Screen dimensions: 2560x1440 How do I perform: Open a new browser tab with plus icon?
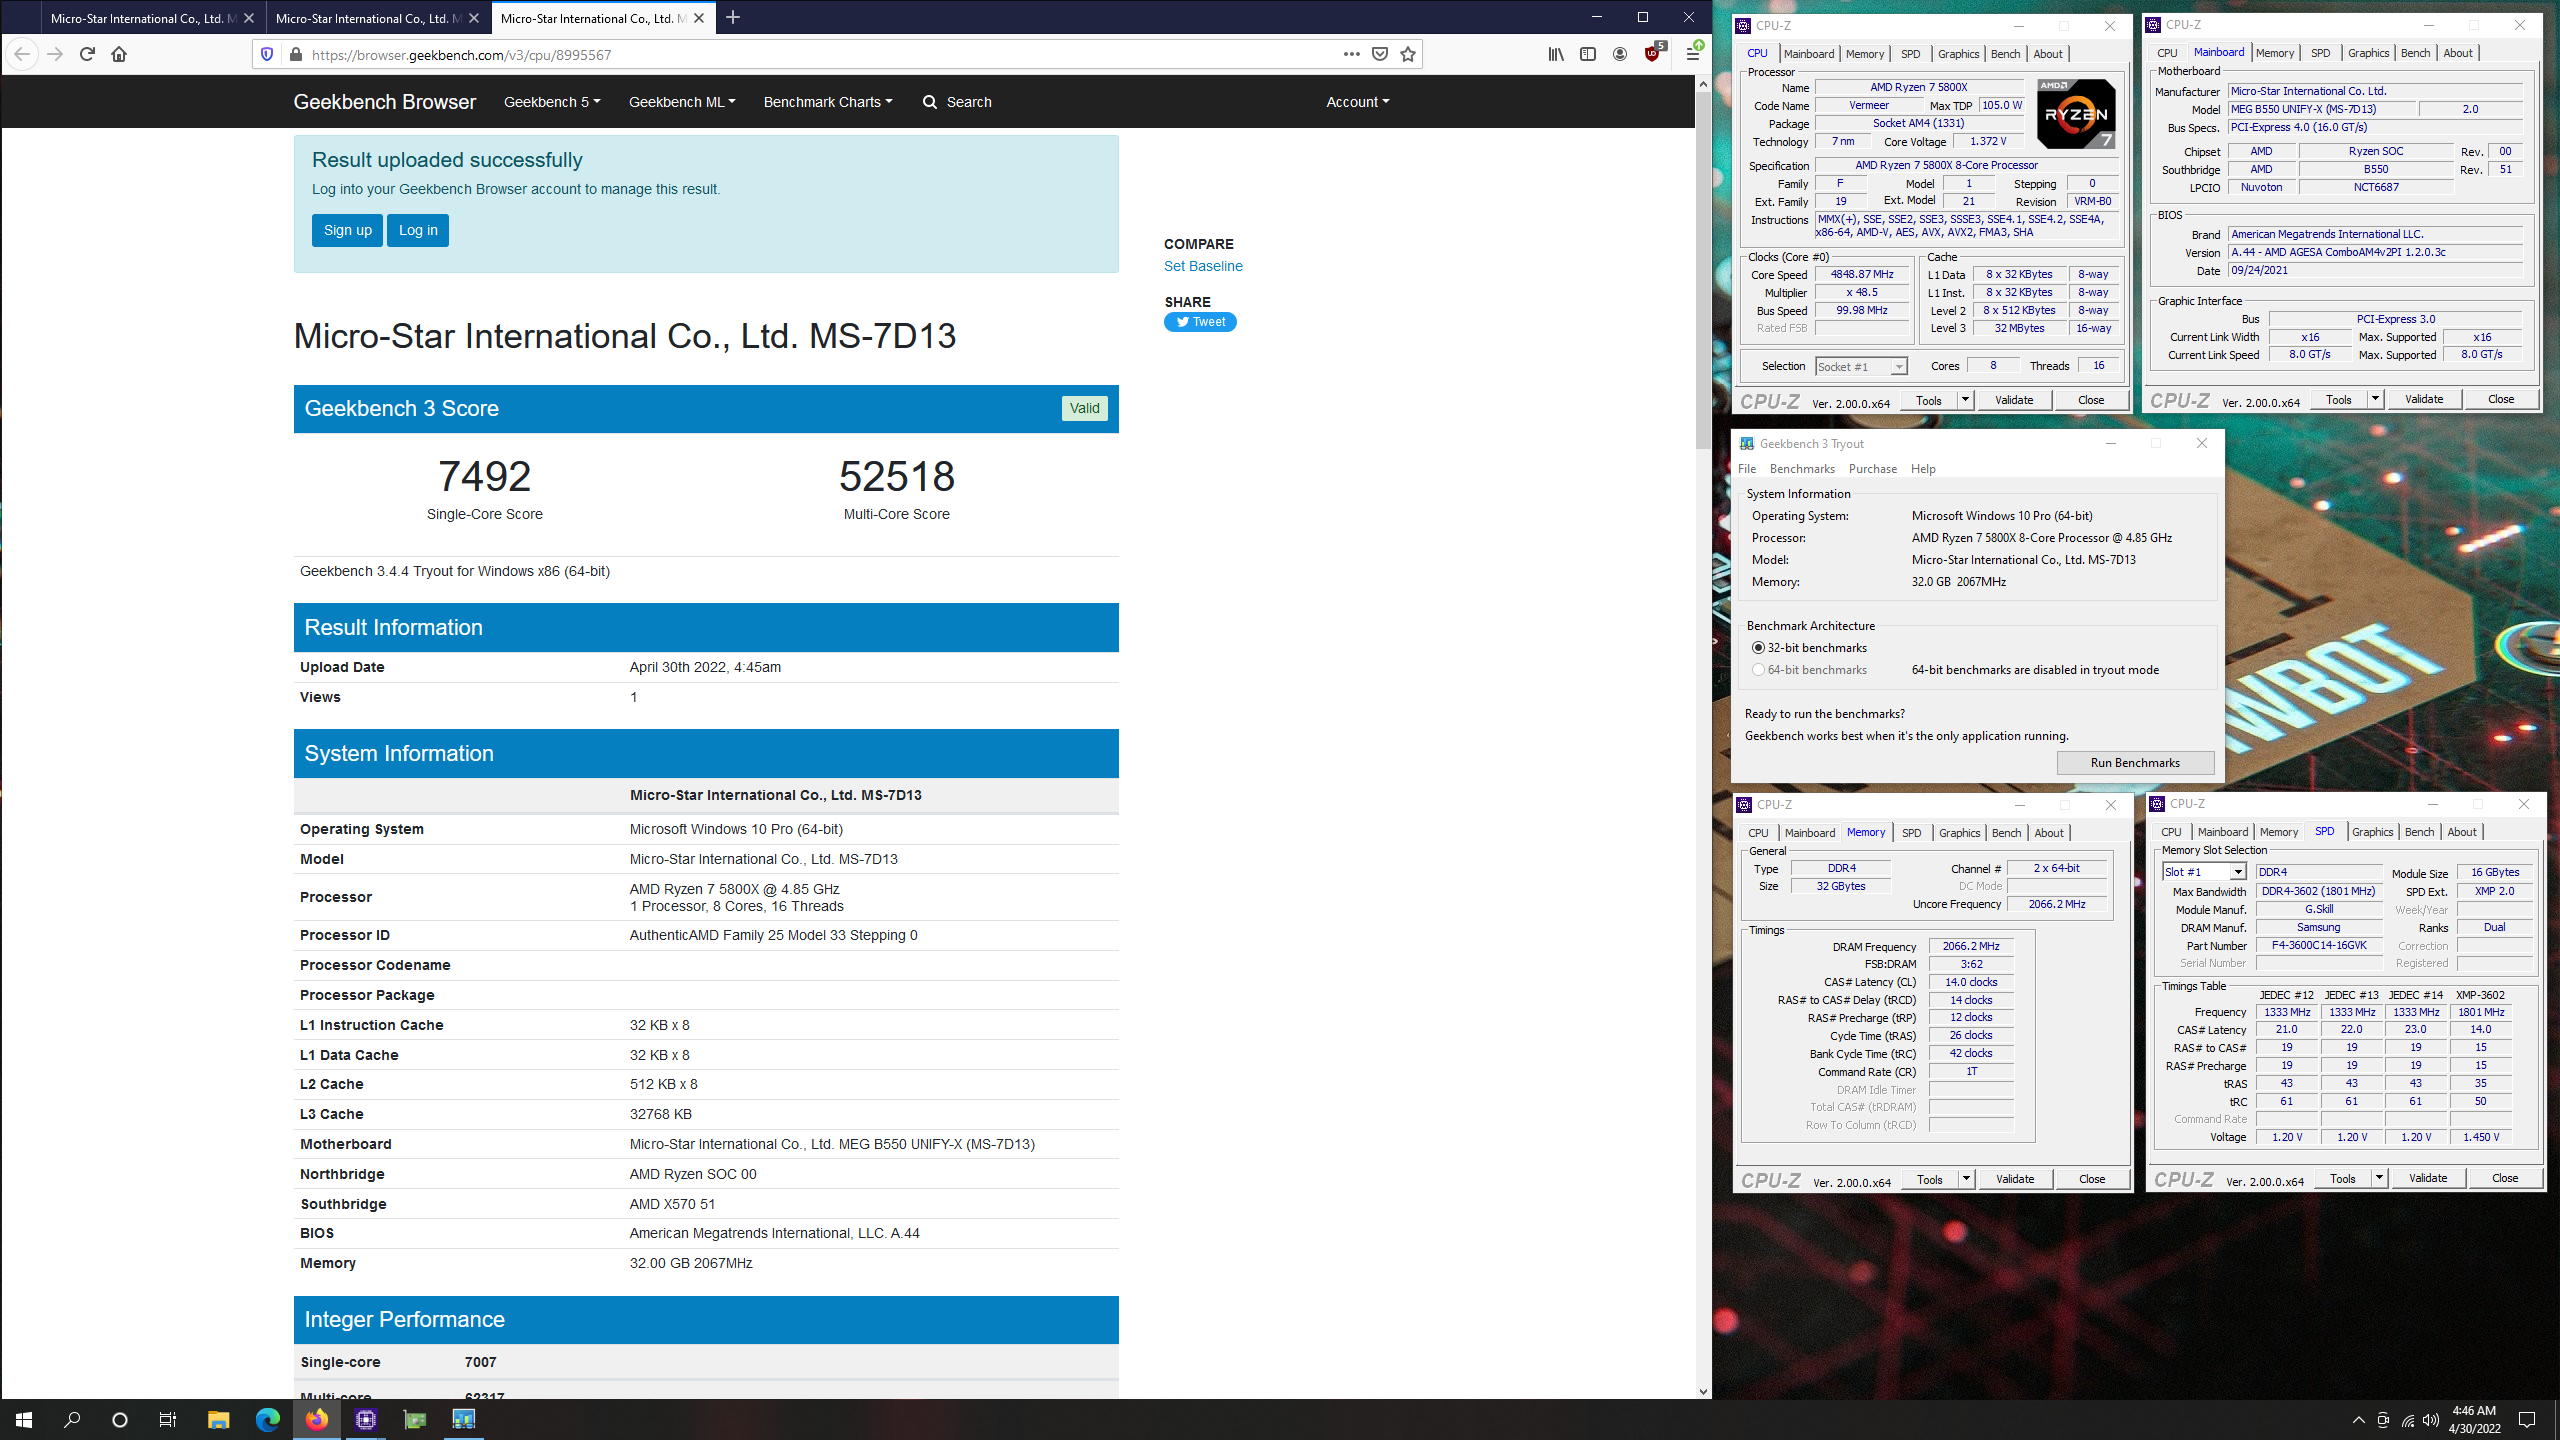733,17
